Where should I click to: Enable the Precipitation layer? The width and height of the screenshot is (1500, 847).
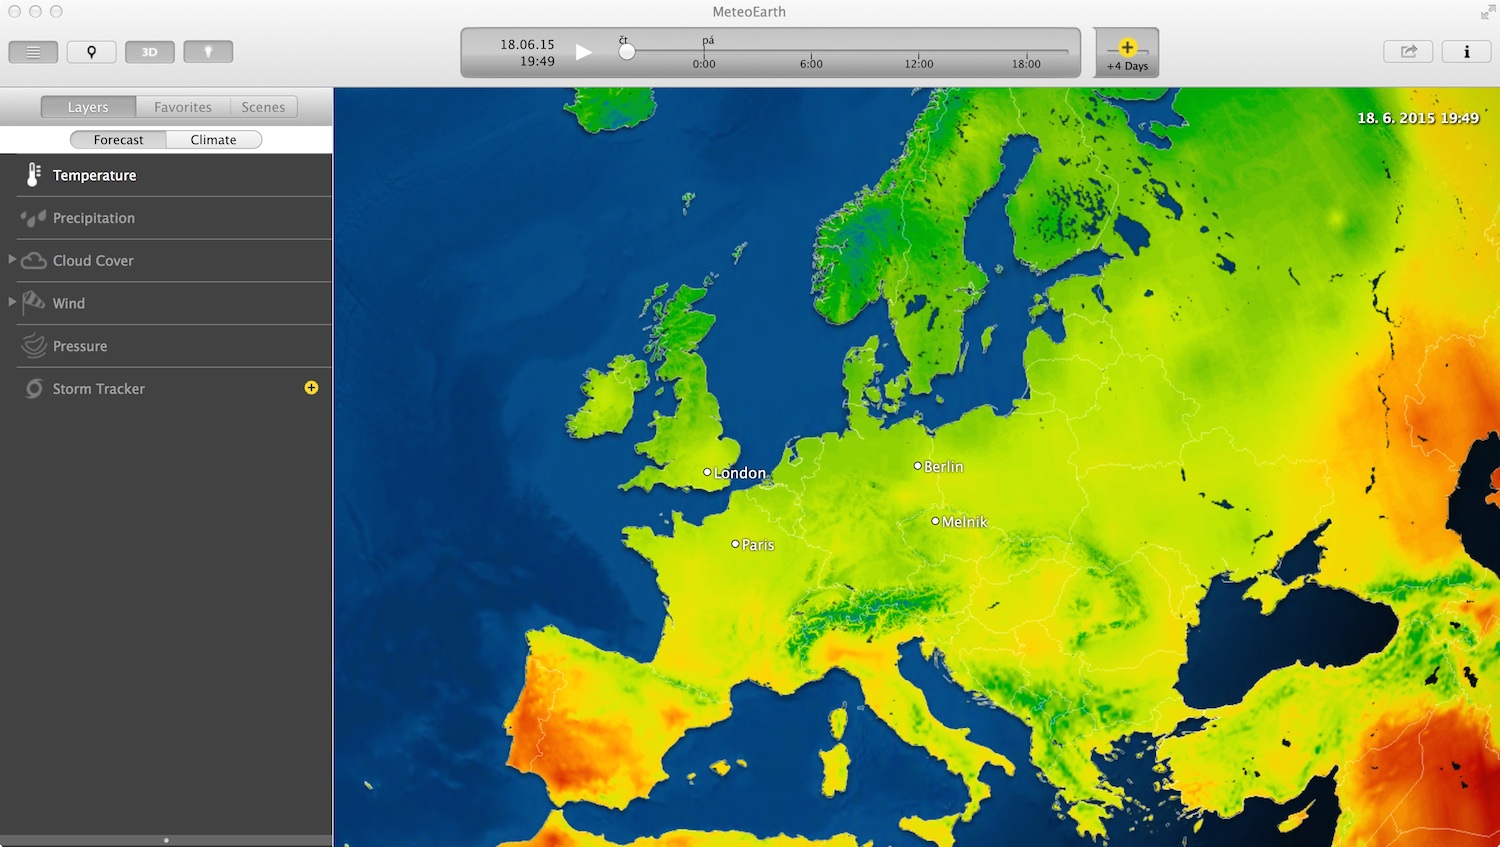point(93,218)
